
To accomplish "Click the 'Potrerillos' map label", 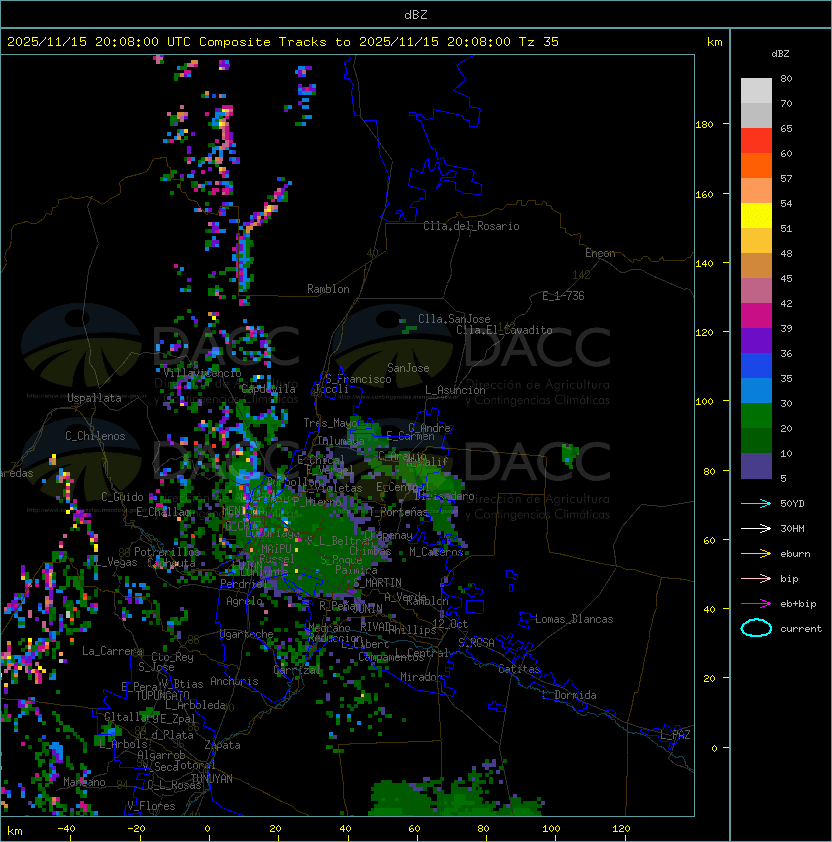I will 167,552.
